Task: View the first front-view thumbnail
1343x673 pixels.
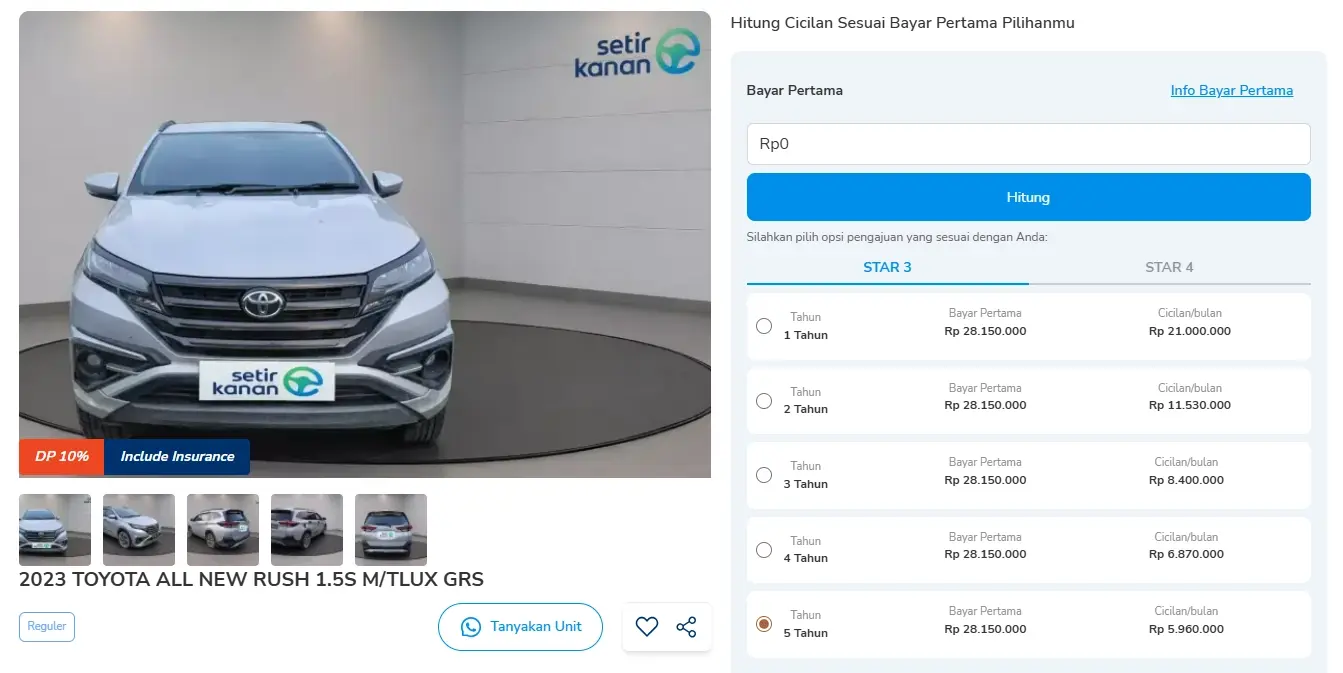Action: click(55, 529)
